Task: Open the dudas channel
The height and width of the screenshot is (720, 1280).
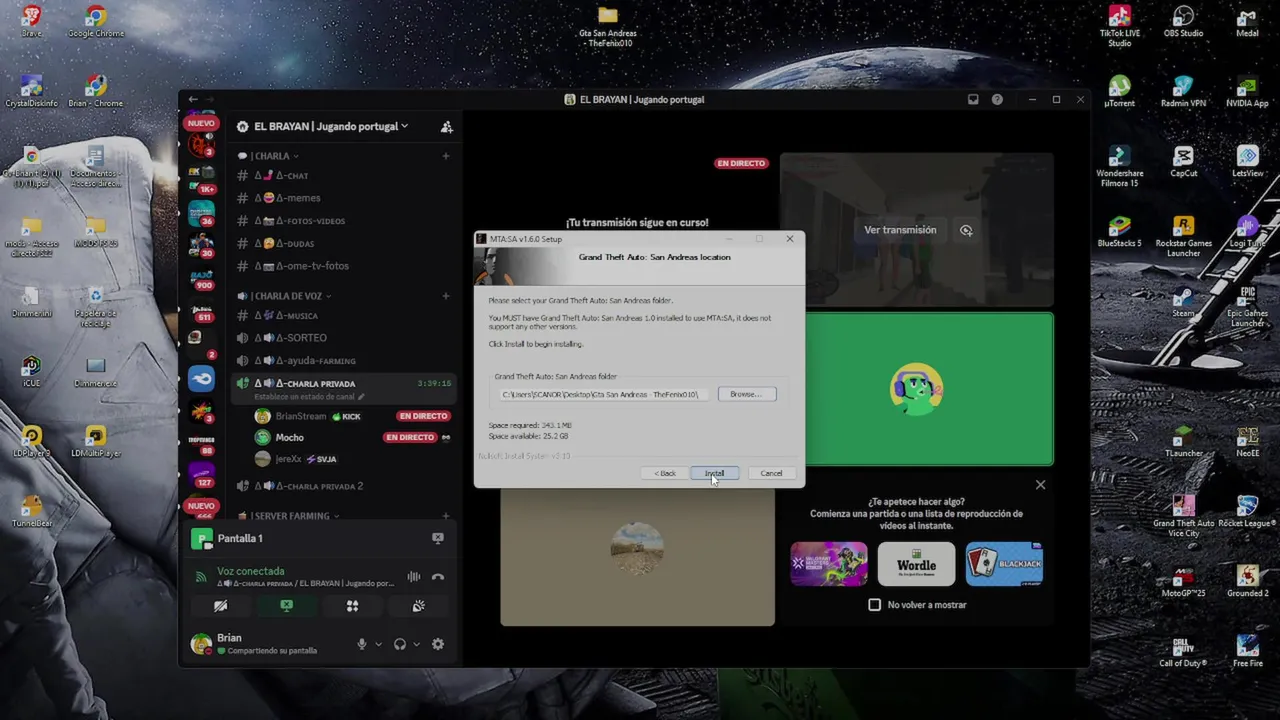Action: click(343, 243)
